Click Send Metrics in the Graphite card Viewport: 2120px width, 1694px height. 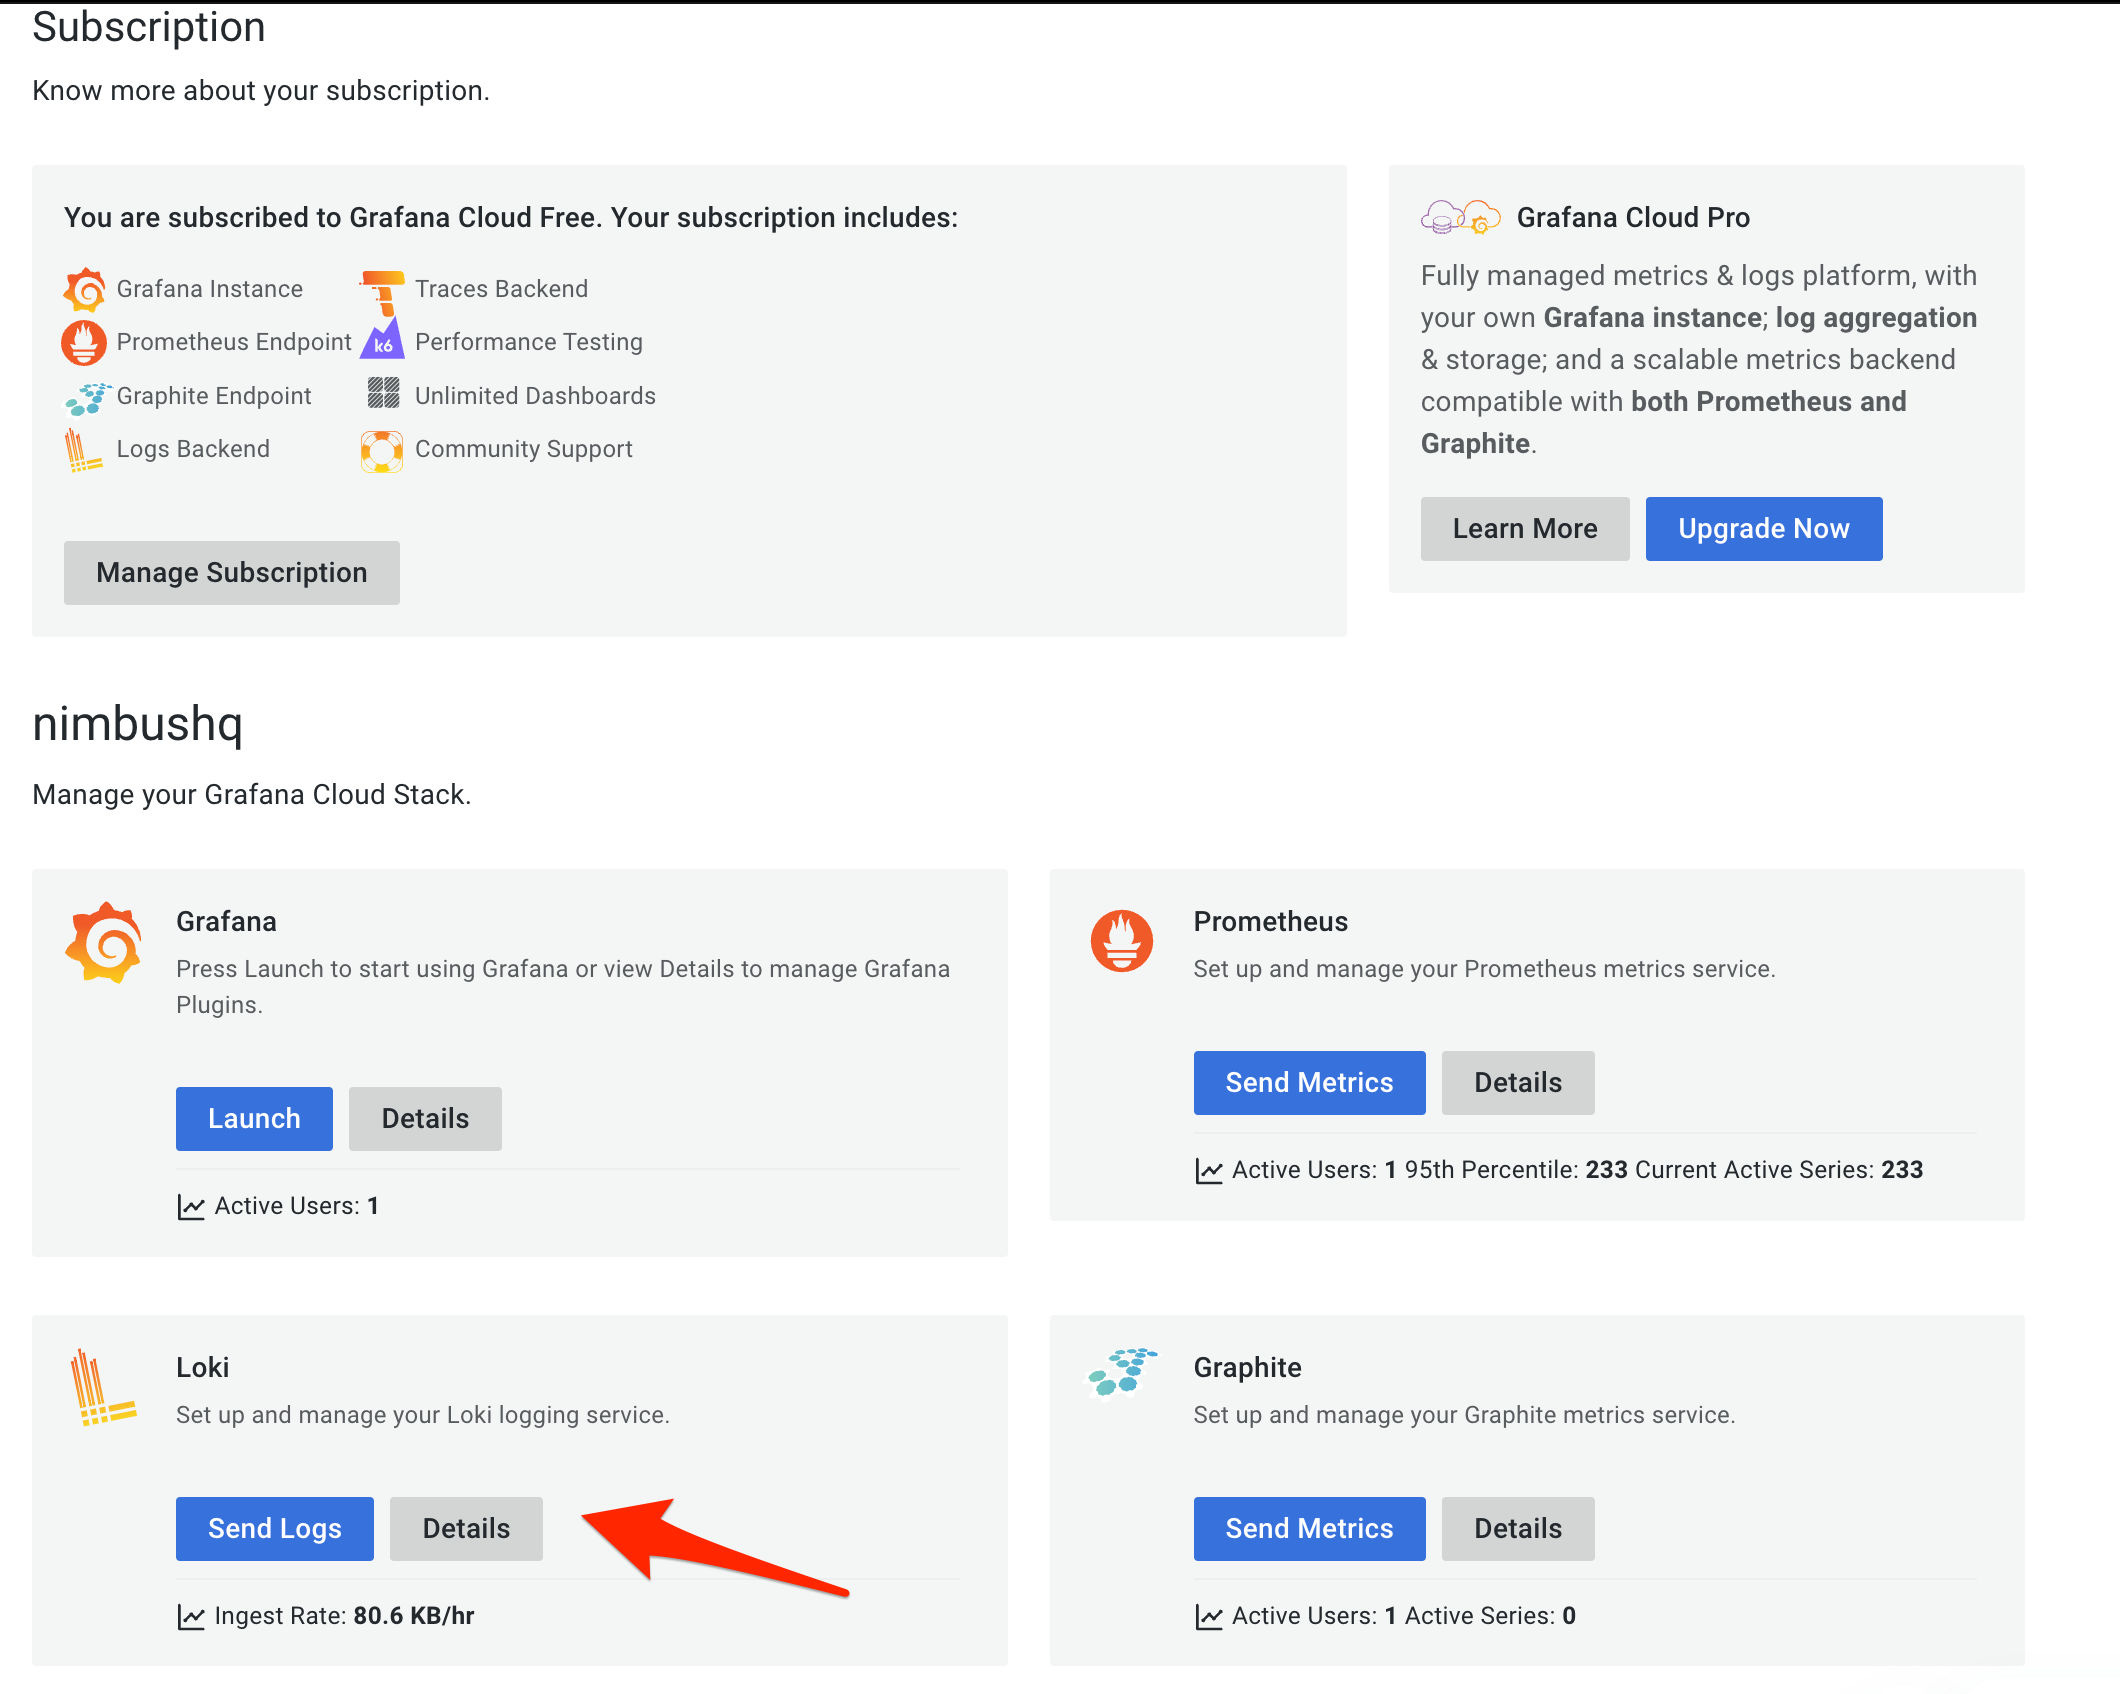click(1309, 1529)
